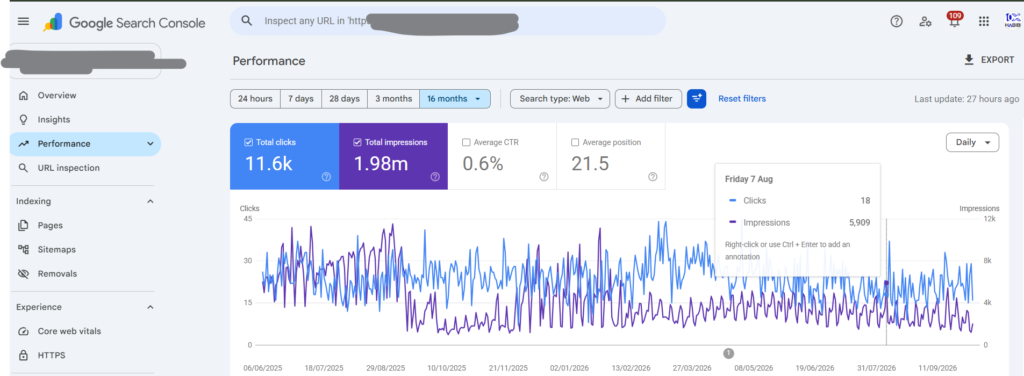Click the Total impressions metric card

coord(393,156)
